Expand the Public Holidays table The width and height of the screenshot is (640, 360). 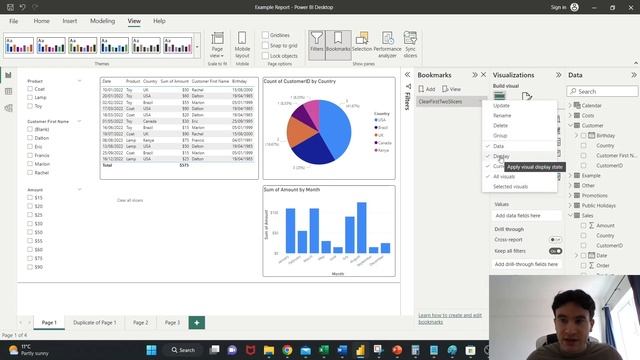tap(570, 205)
